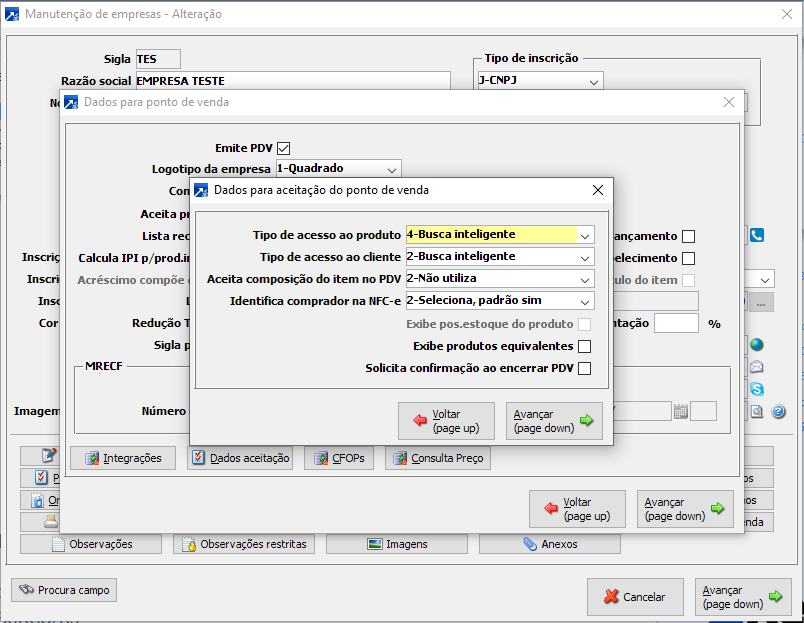Click the percentage input field
Viewport: 804px width, 623px height.
point(676,324)
